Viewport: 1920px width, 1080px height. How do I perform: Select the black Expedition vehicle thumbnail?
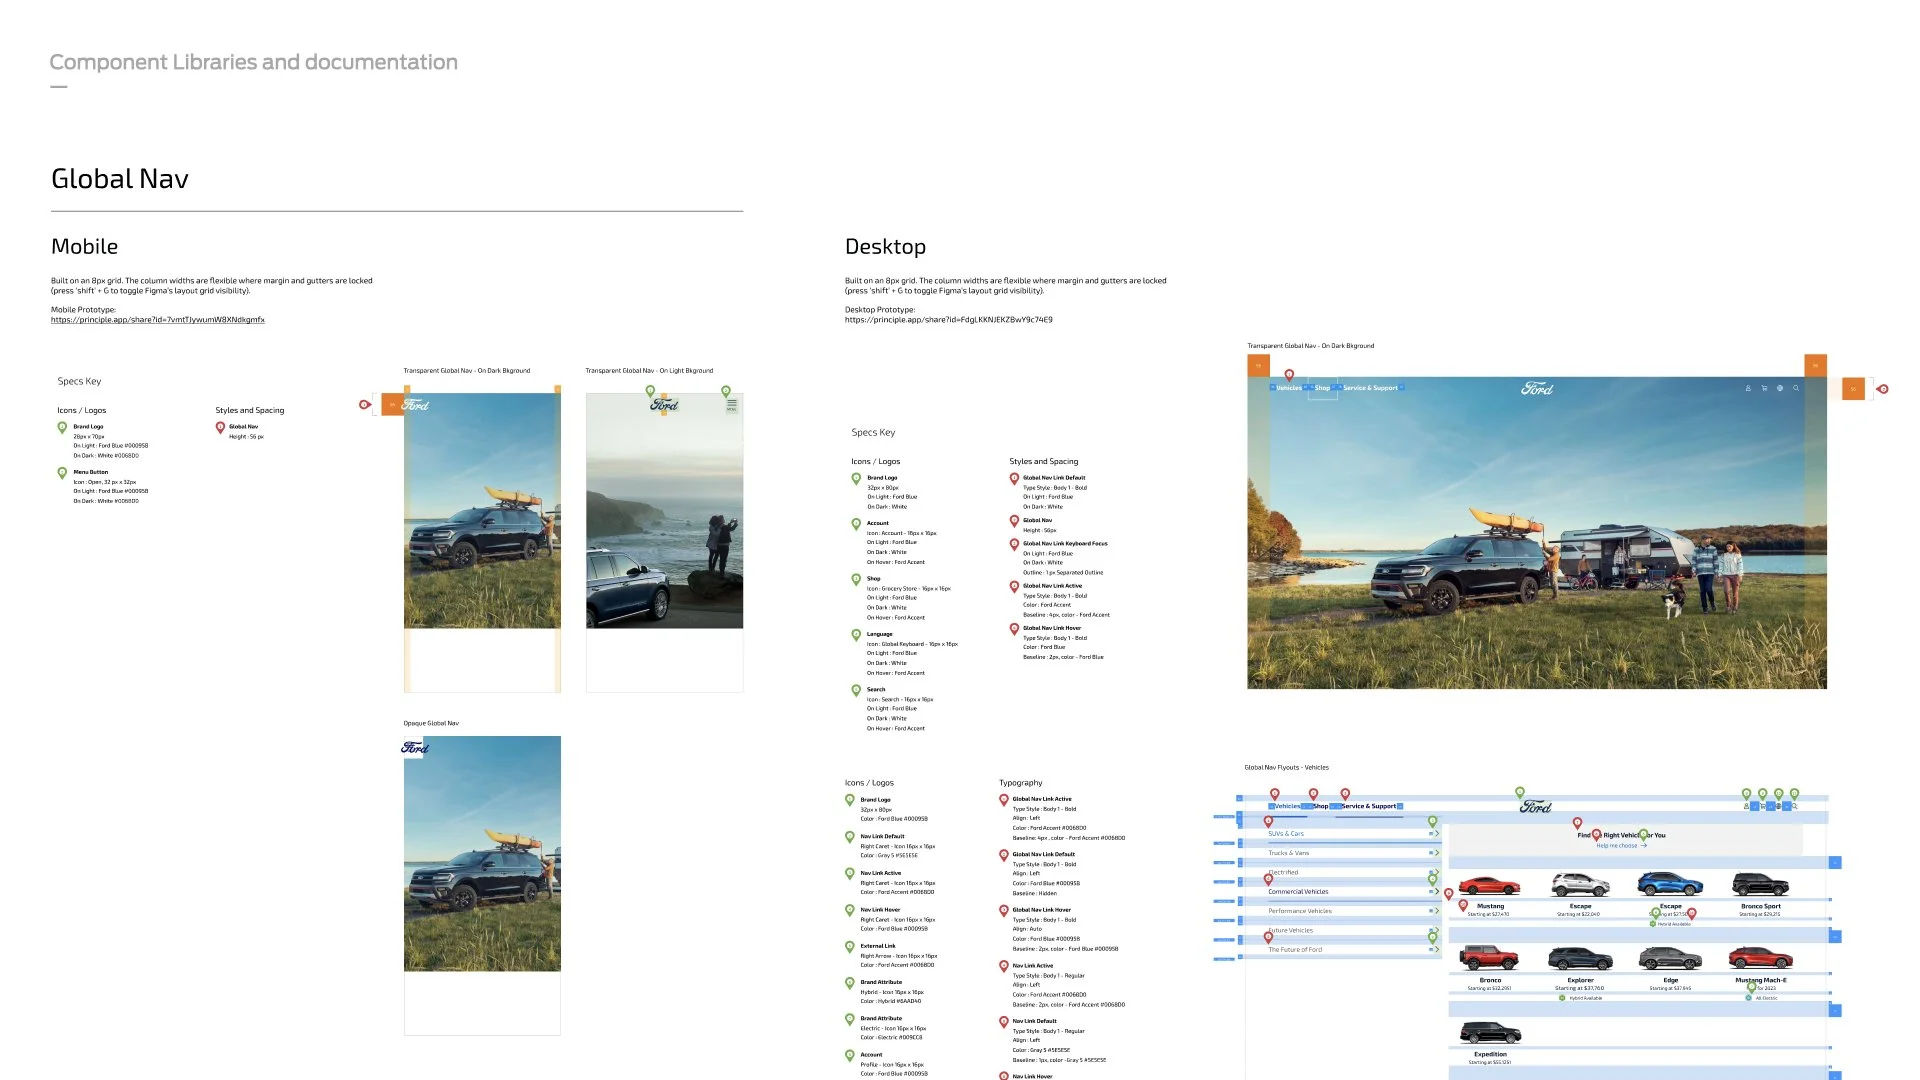tap(1490, 1033)
